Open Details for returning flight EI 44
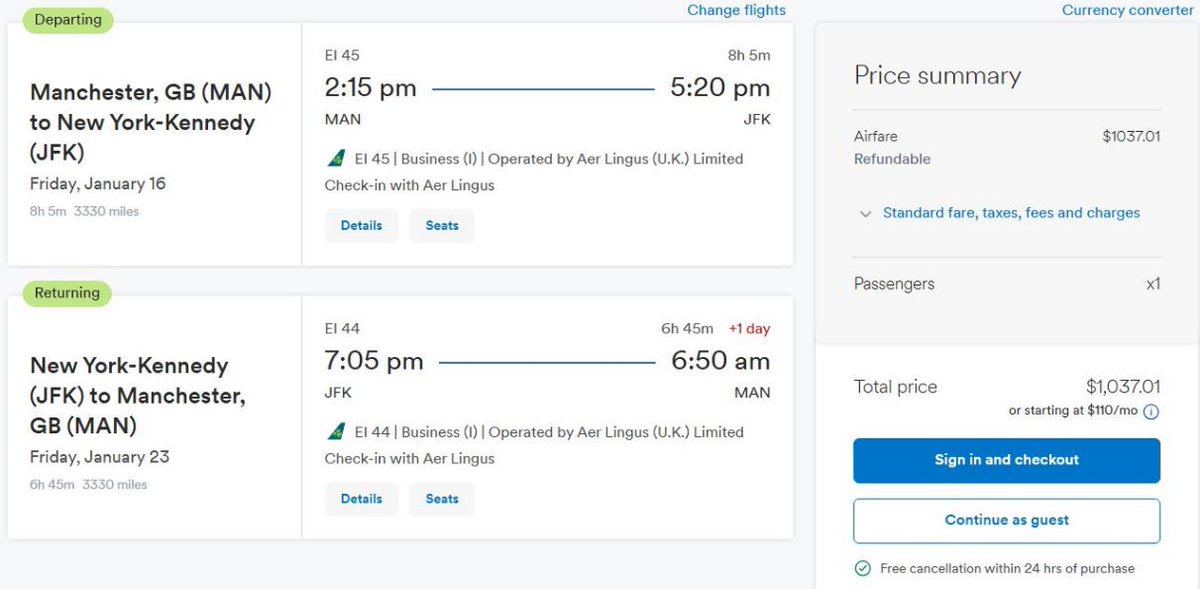Viewport: 1200px width, 589px height. point(361,499)
